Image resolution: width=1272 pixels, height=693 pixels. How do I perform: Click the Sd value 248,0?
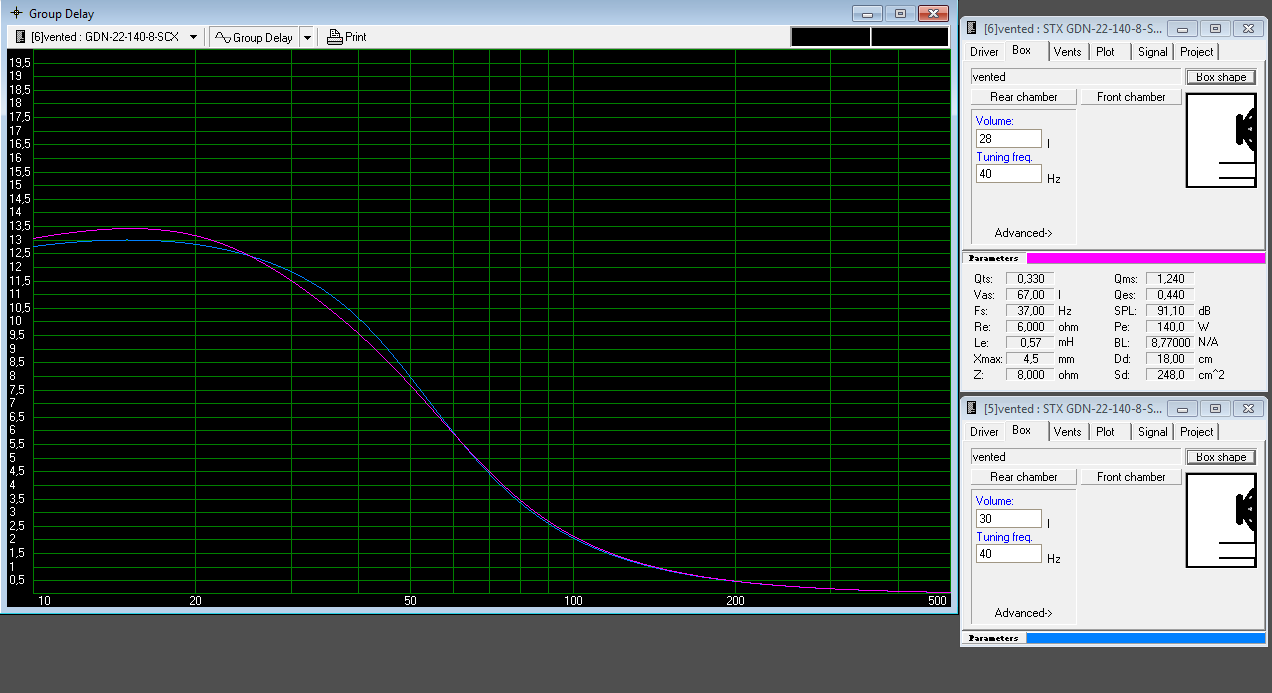click(x=1170, y=375)
